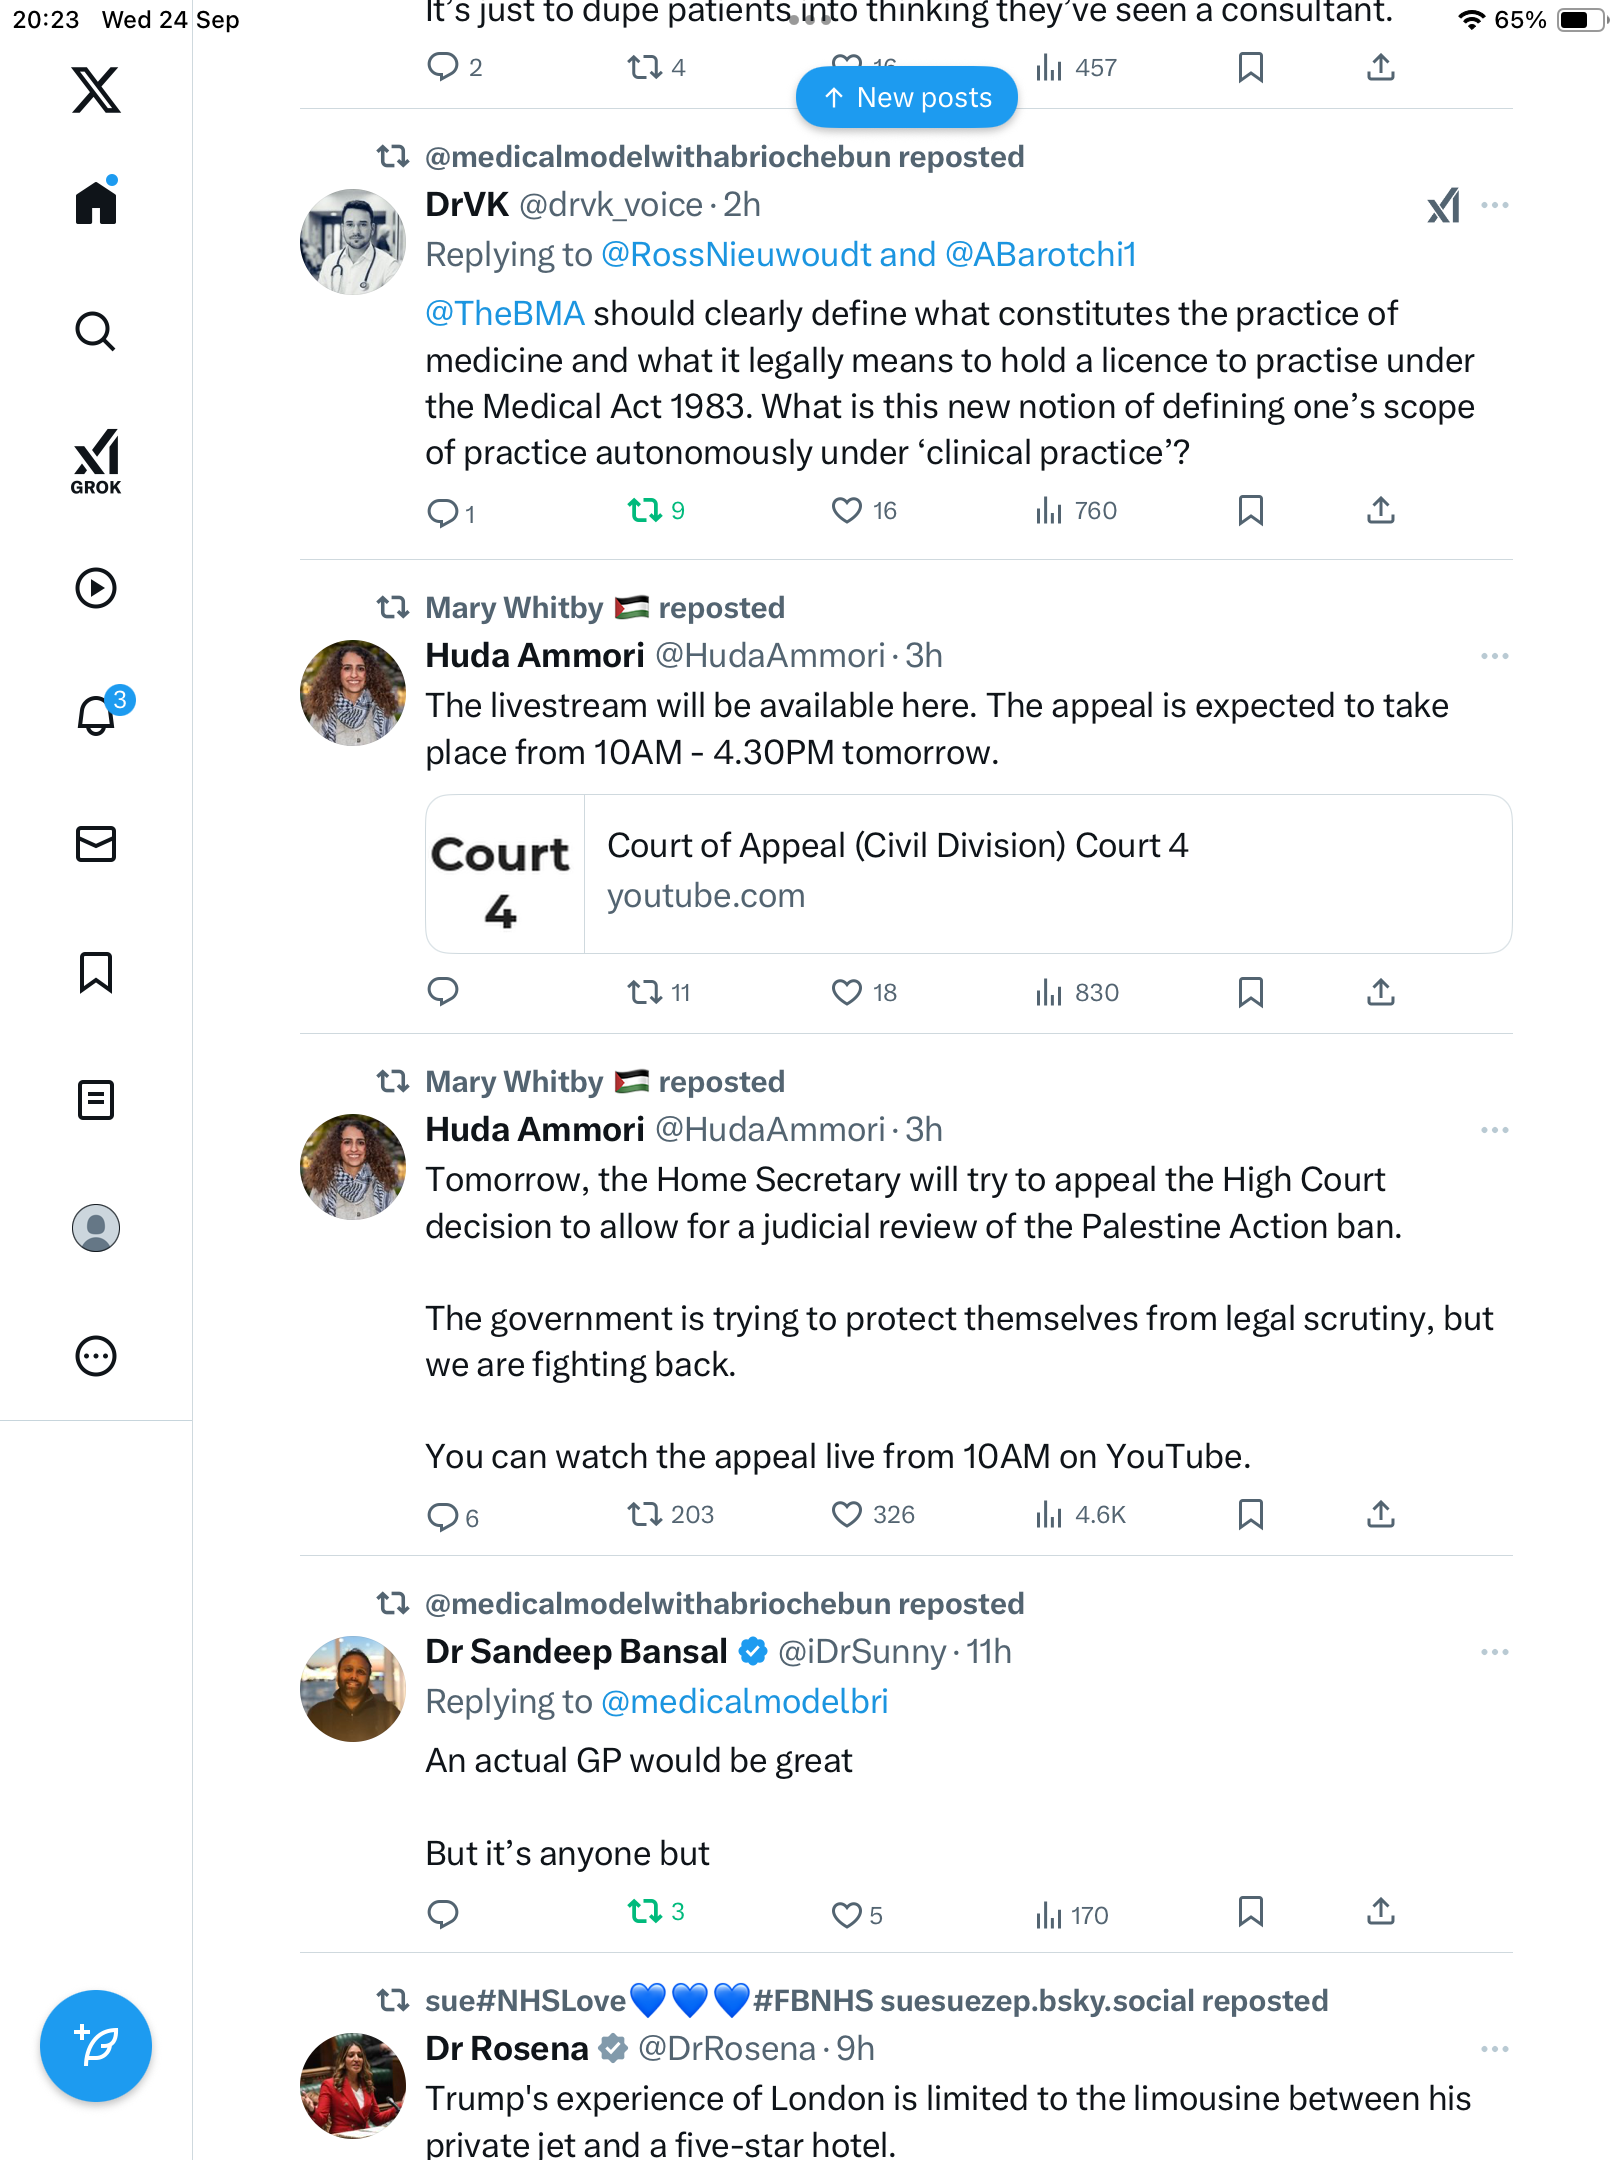Bookmark Huda Ammori's Home Secretary appeal post

click(1250, 1515)
